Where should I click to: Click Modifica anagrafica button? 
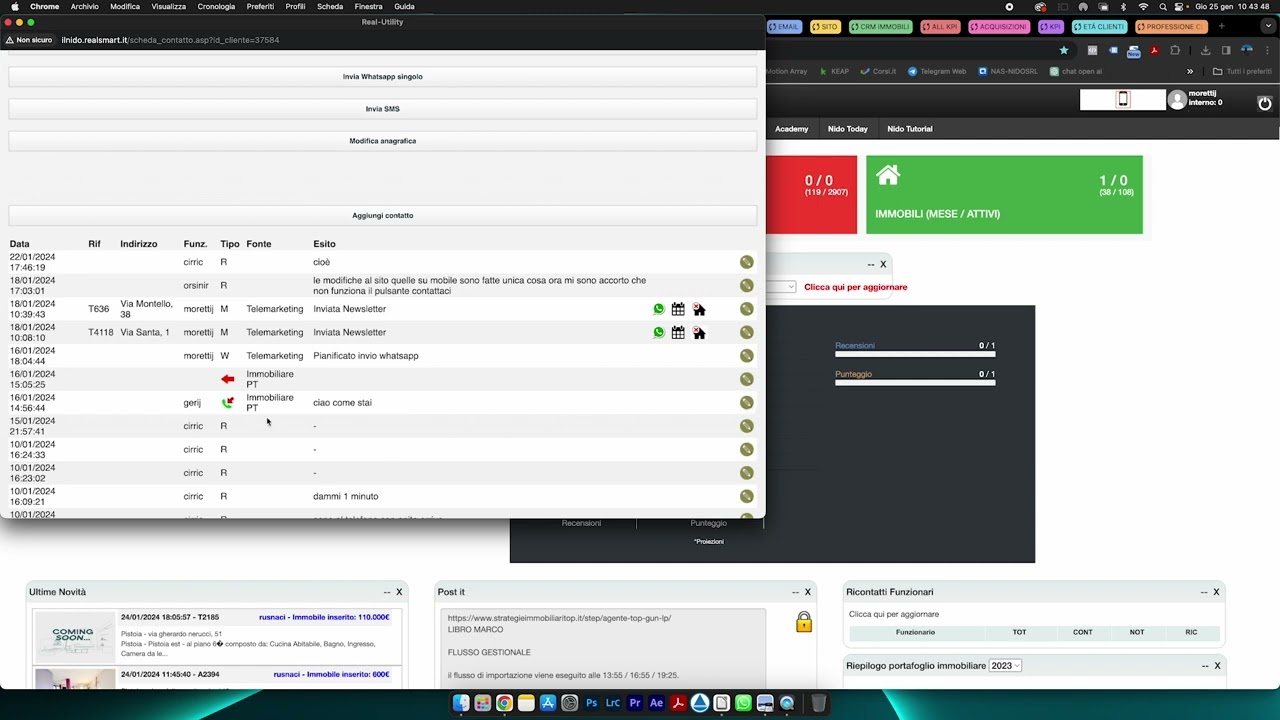coord(382,141)
